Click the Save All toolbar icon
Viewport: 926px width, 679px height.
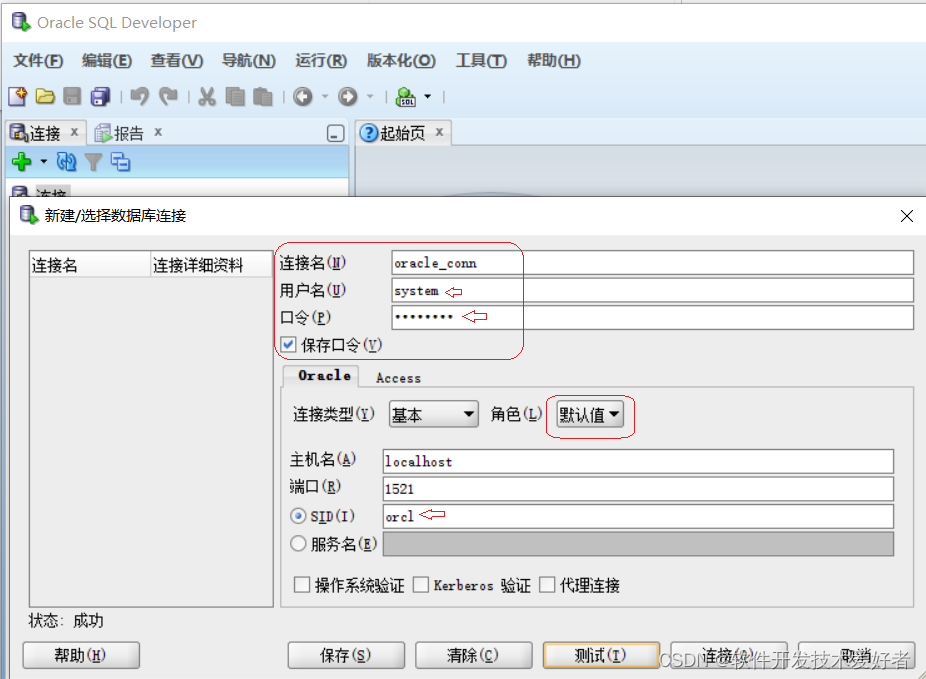[100, 96]
